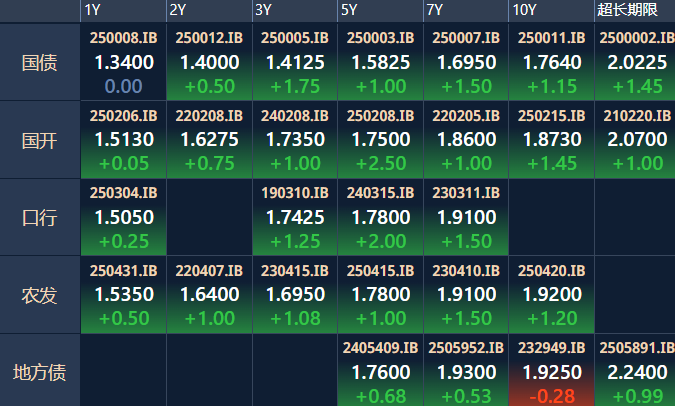This screenshot has width=675, height=406.
Task: Click the 地方债 row label
Action: [40, 372]
